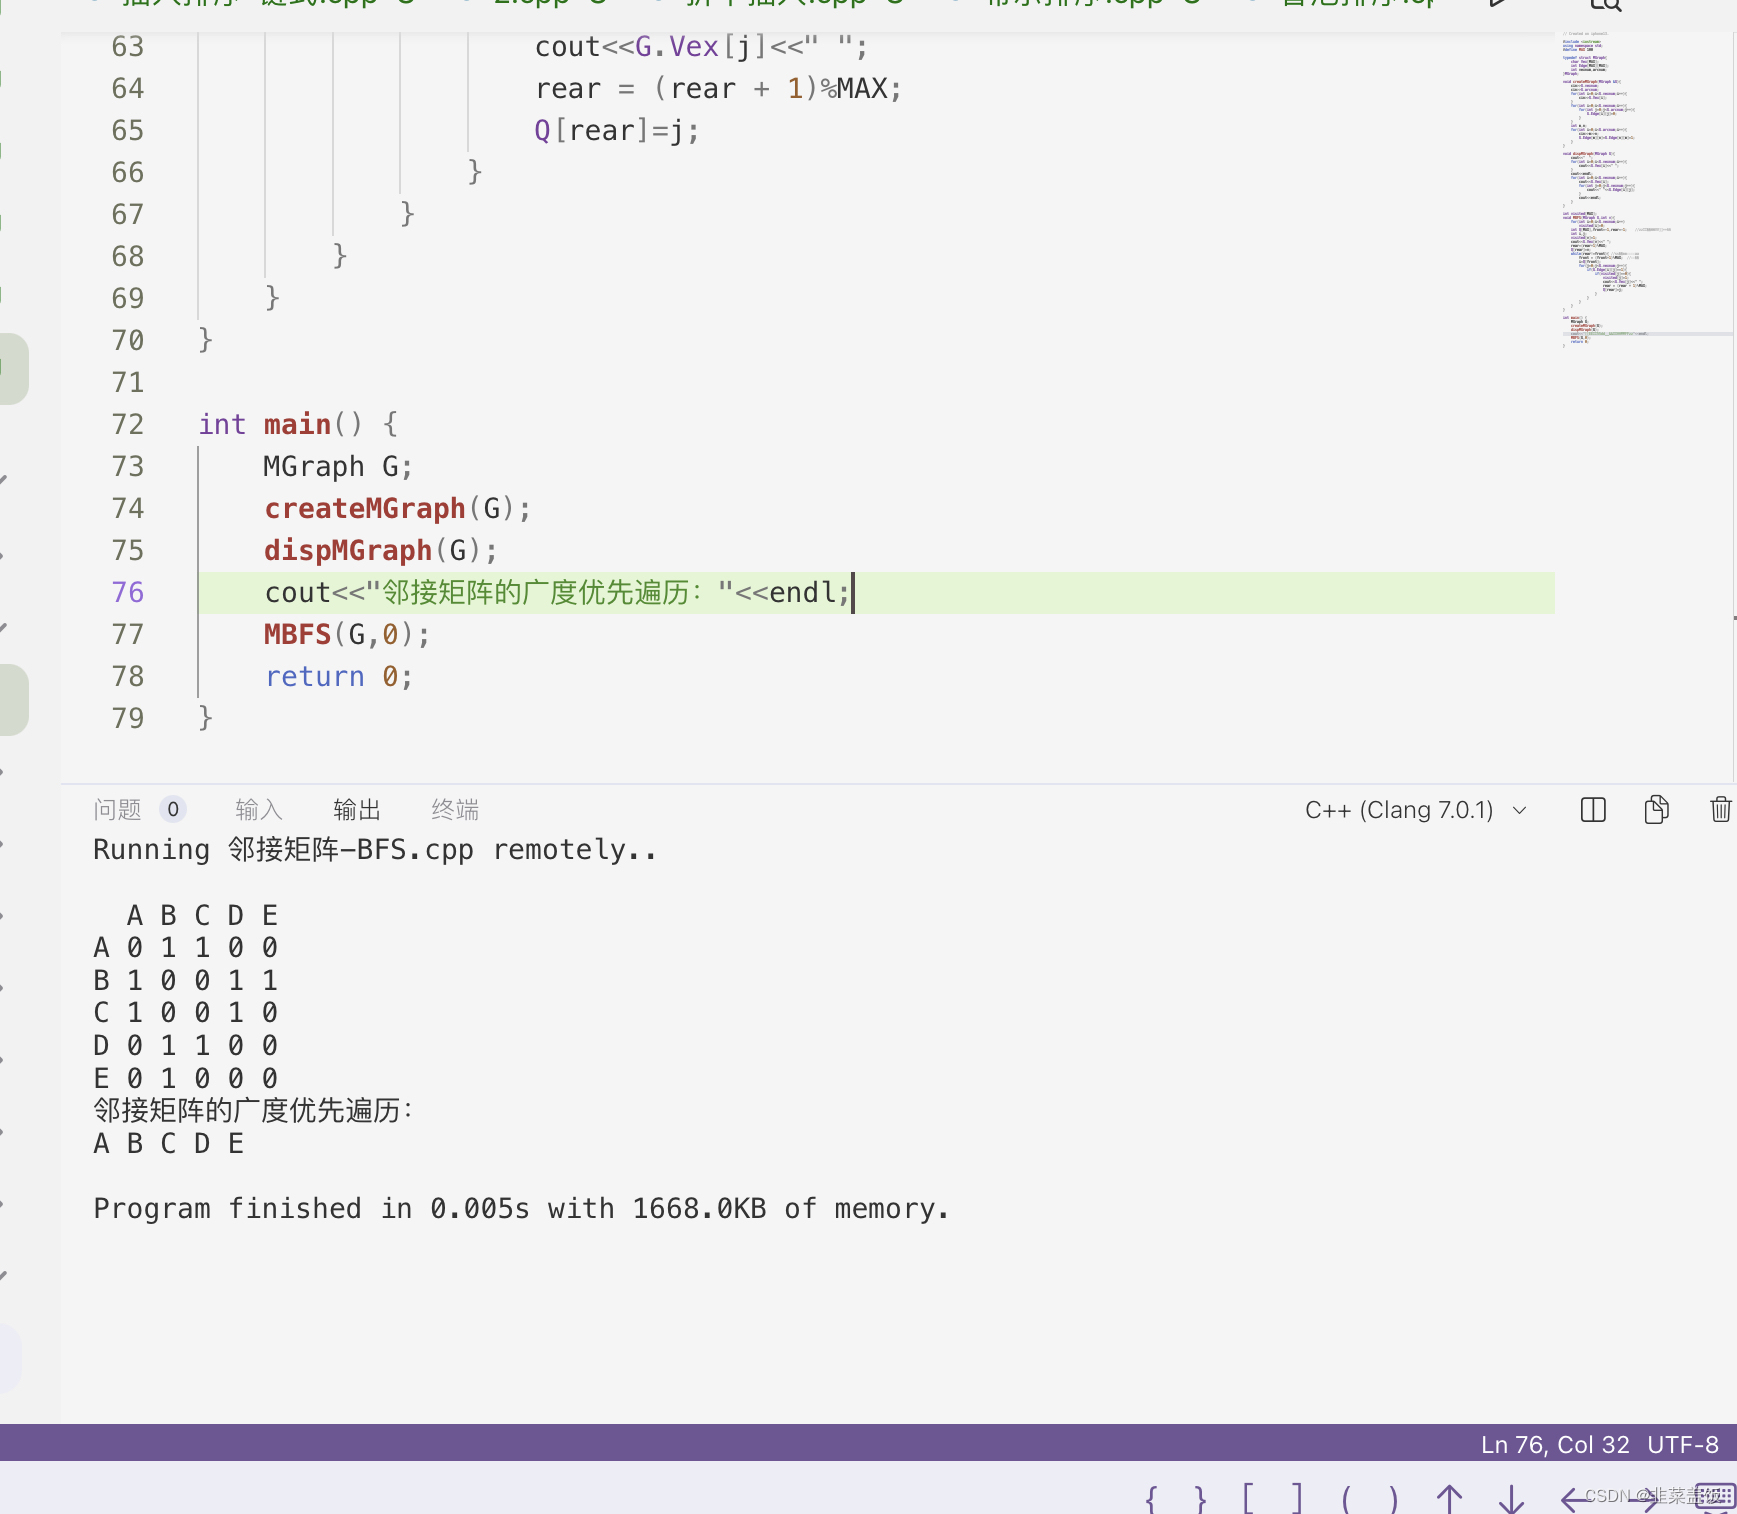The width and height of the screenshot is (1737, 1514).
Task: Move cursor up with arrow icon
Action: click(1449, 1498)
